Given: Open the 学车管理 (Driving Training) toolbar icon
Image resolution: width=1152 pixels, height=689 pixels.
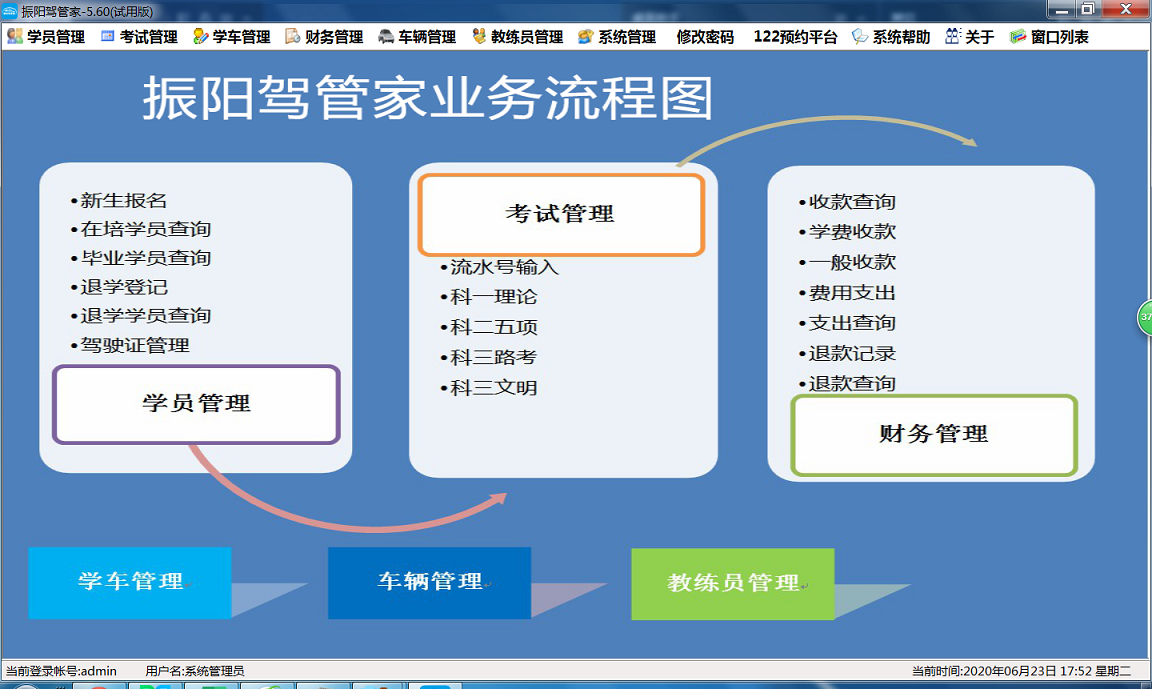Looking at the screenshot, I should tap(230, 37).
